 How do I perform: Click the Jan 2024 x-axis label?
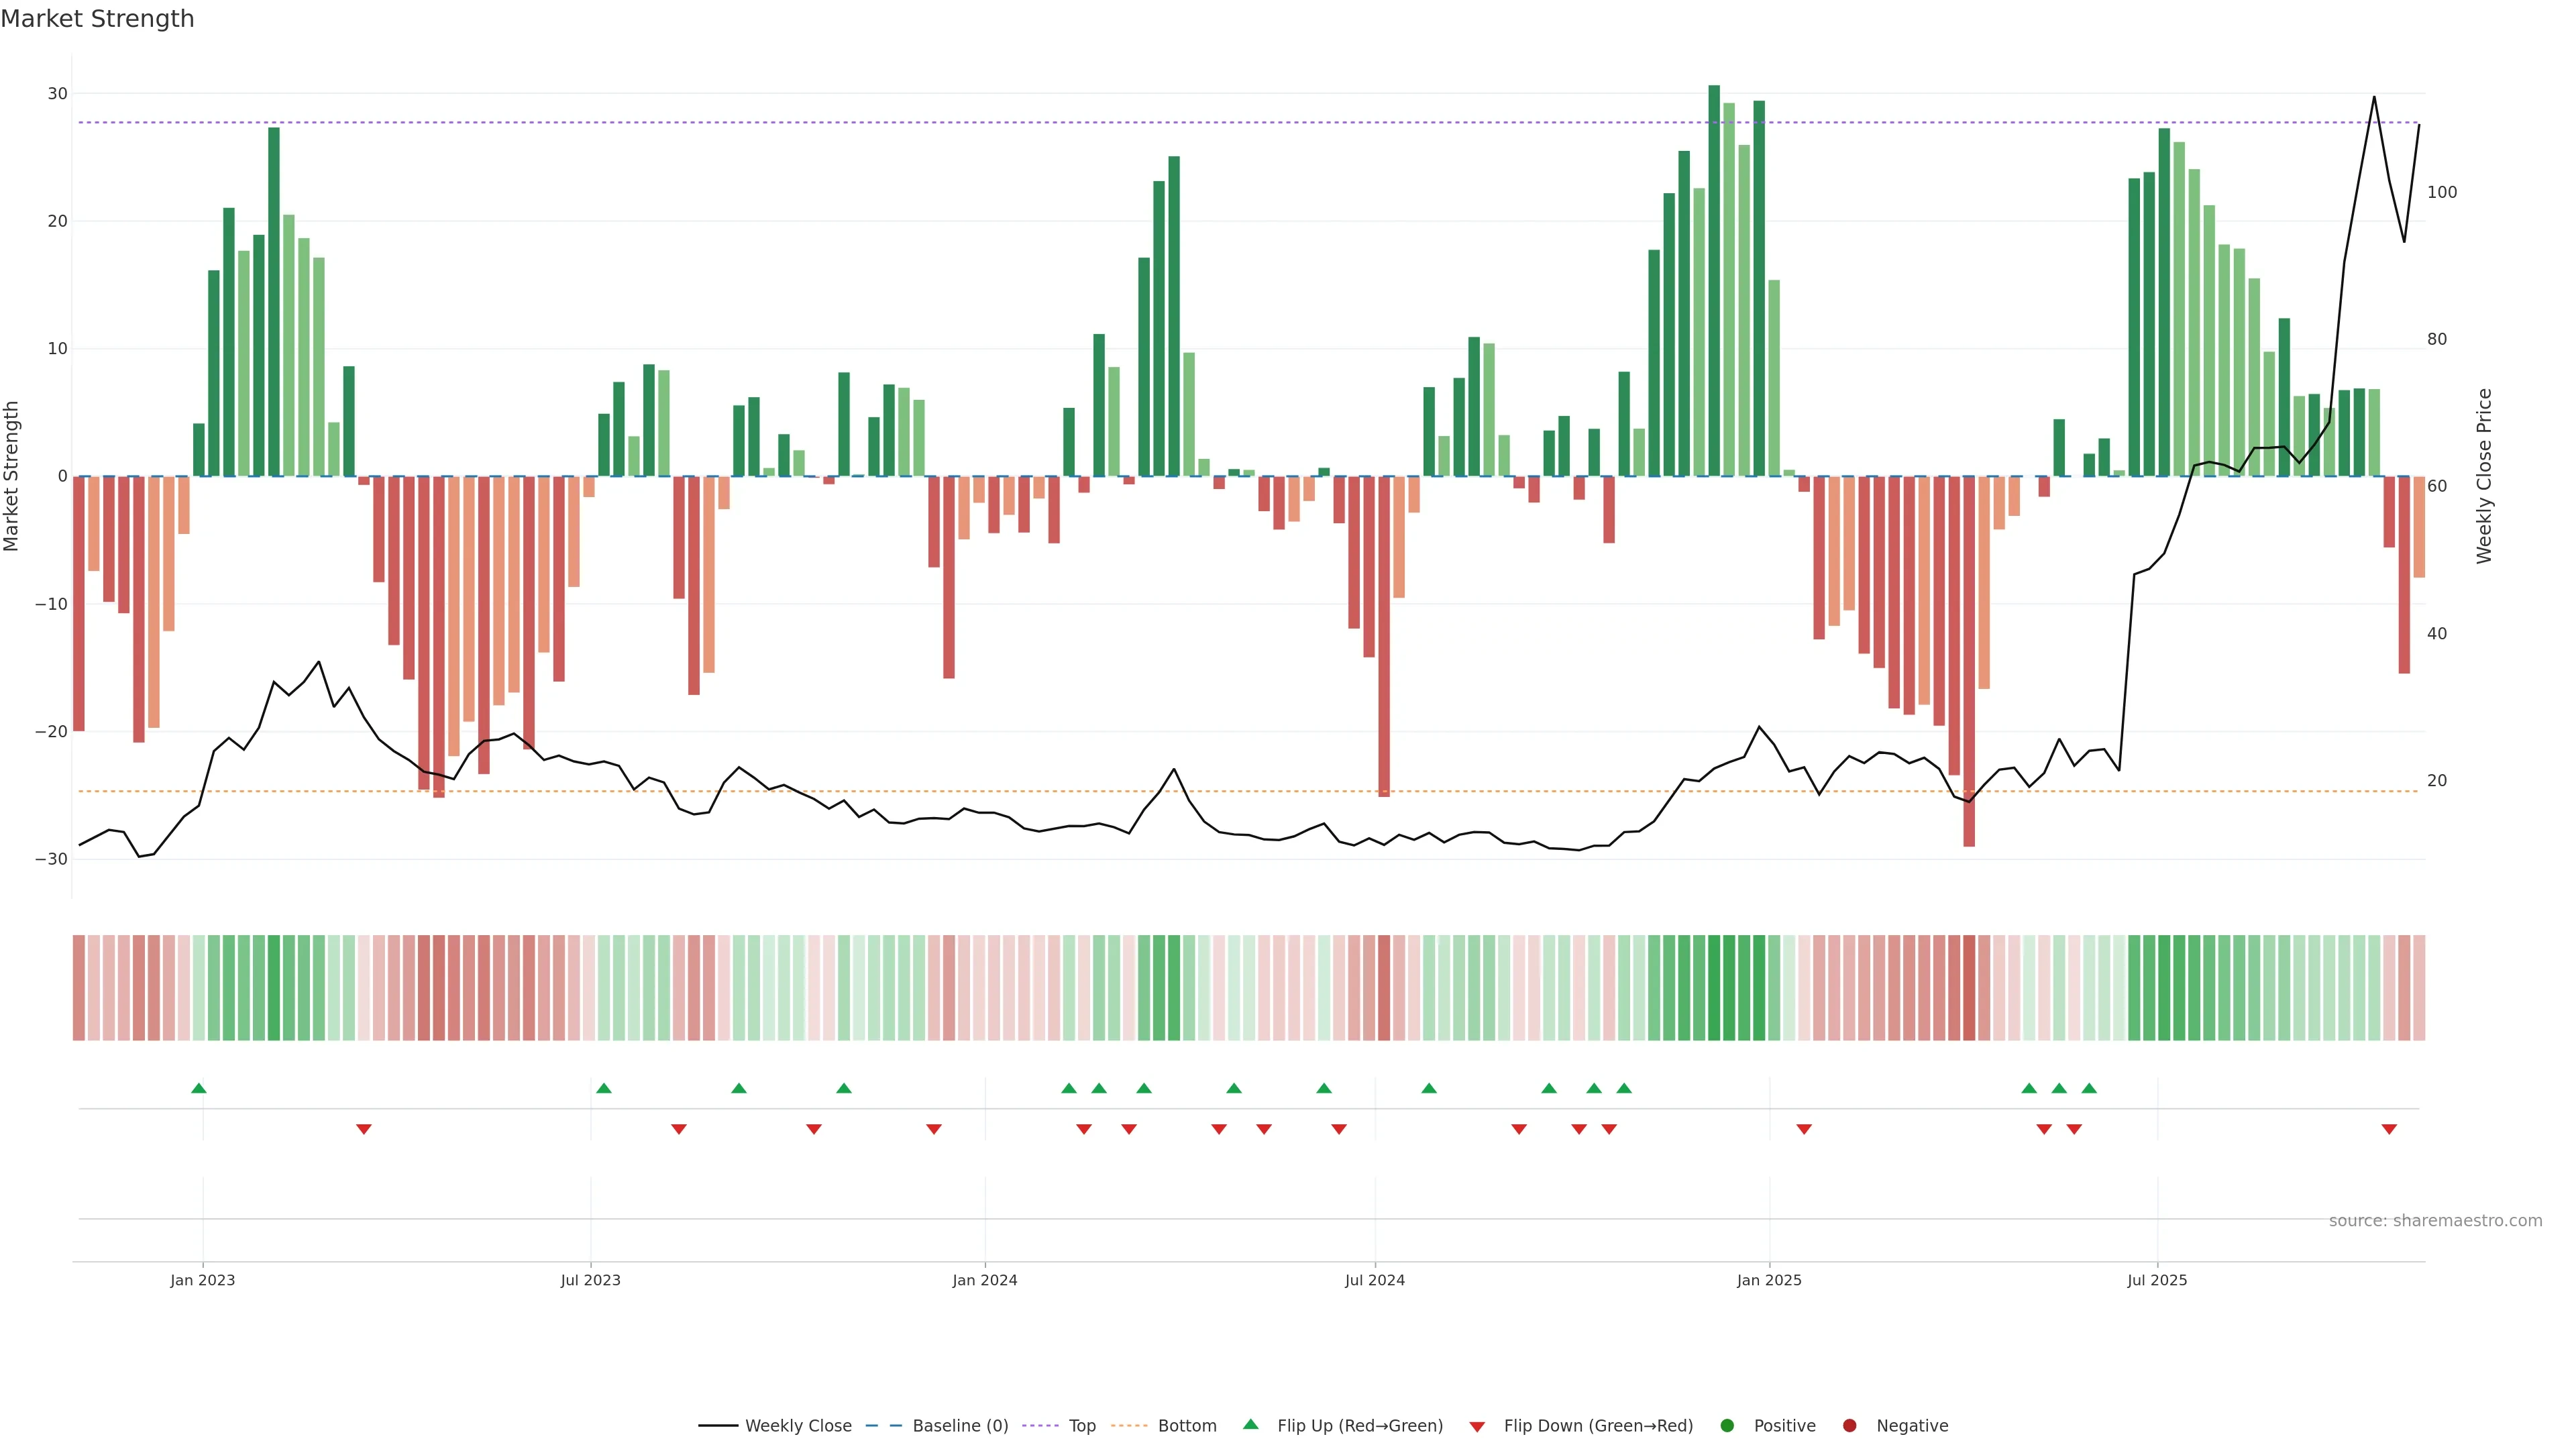click(x=985, y=1280)
